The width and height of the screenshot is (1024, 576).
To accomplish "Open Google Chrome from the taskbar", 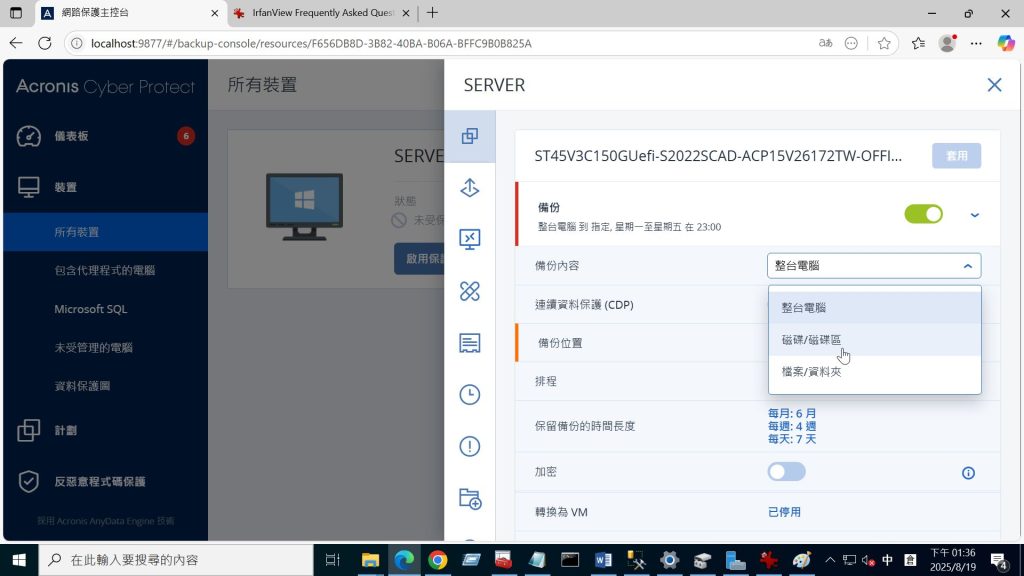I will click(437, 560).
